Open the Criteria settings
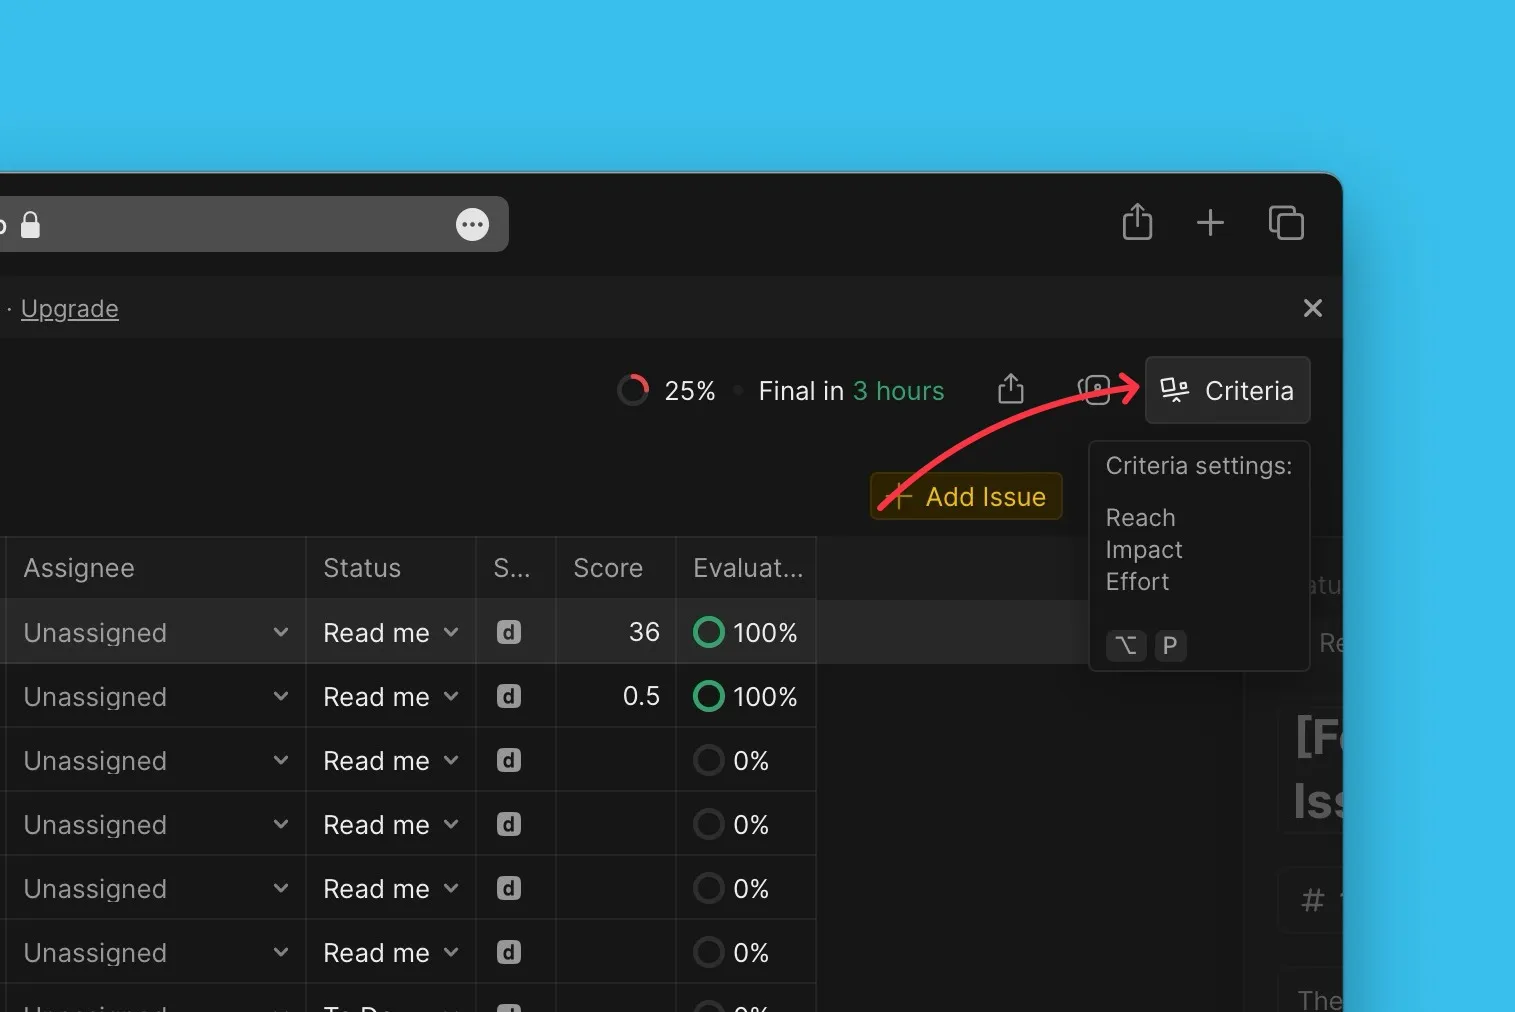Image resolution: width=1515 pixels, height=1012 pixels. tap(1227, 390)
